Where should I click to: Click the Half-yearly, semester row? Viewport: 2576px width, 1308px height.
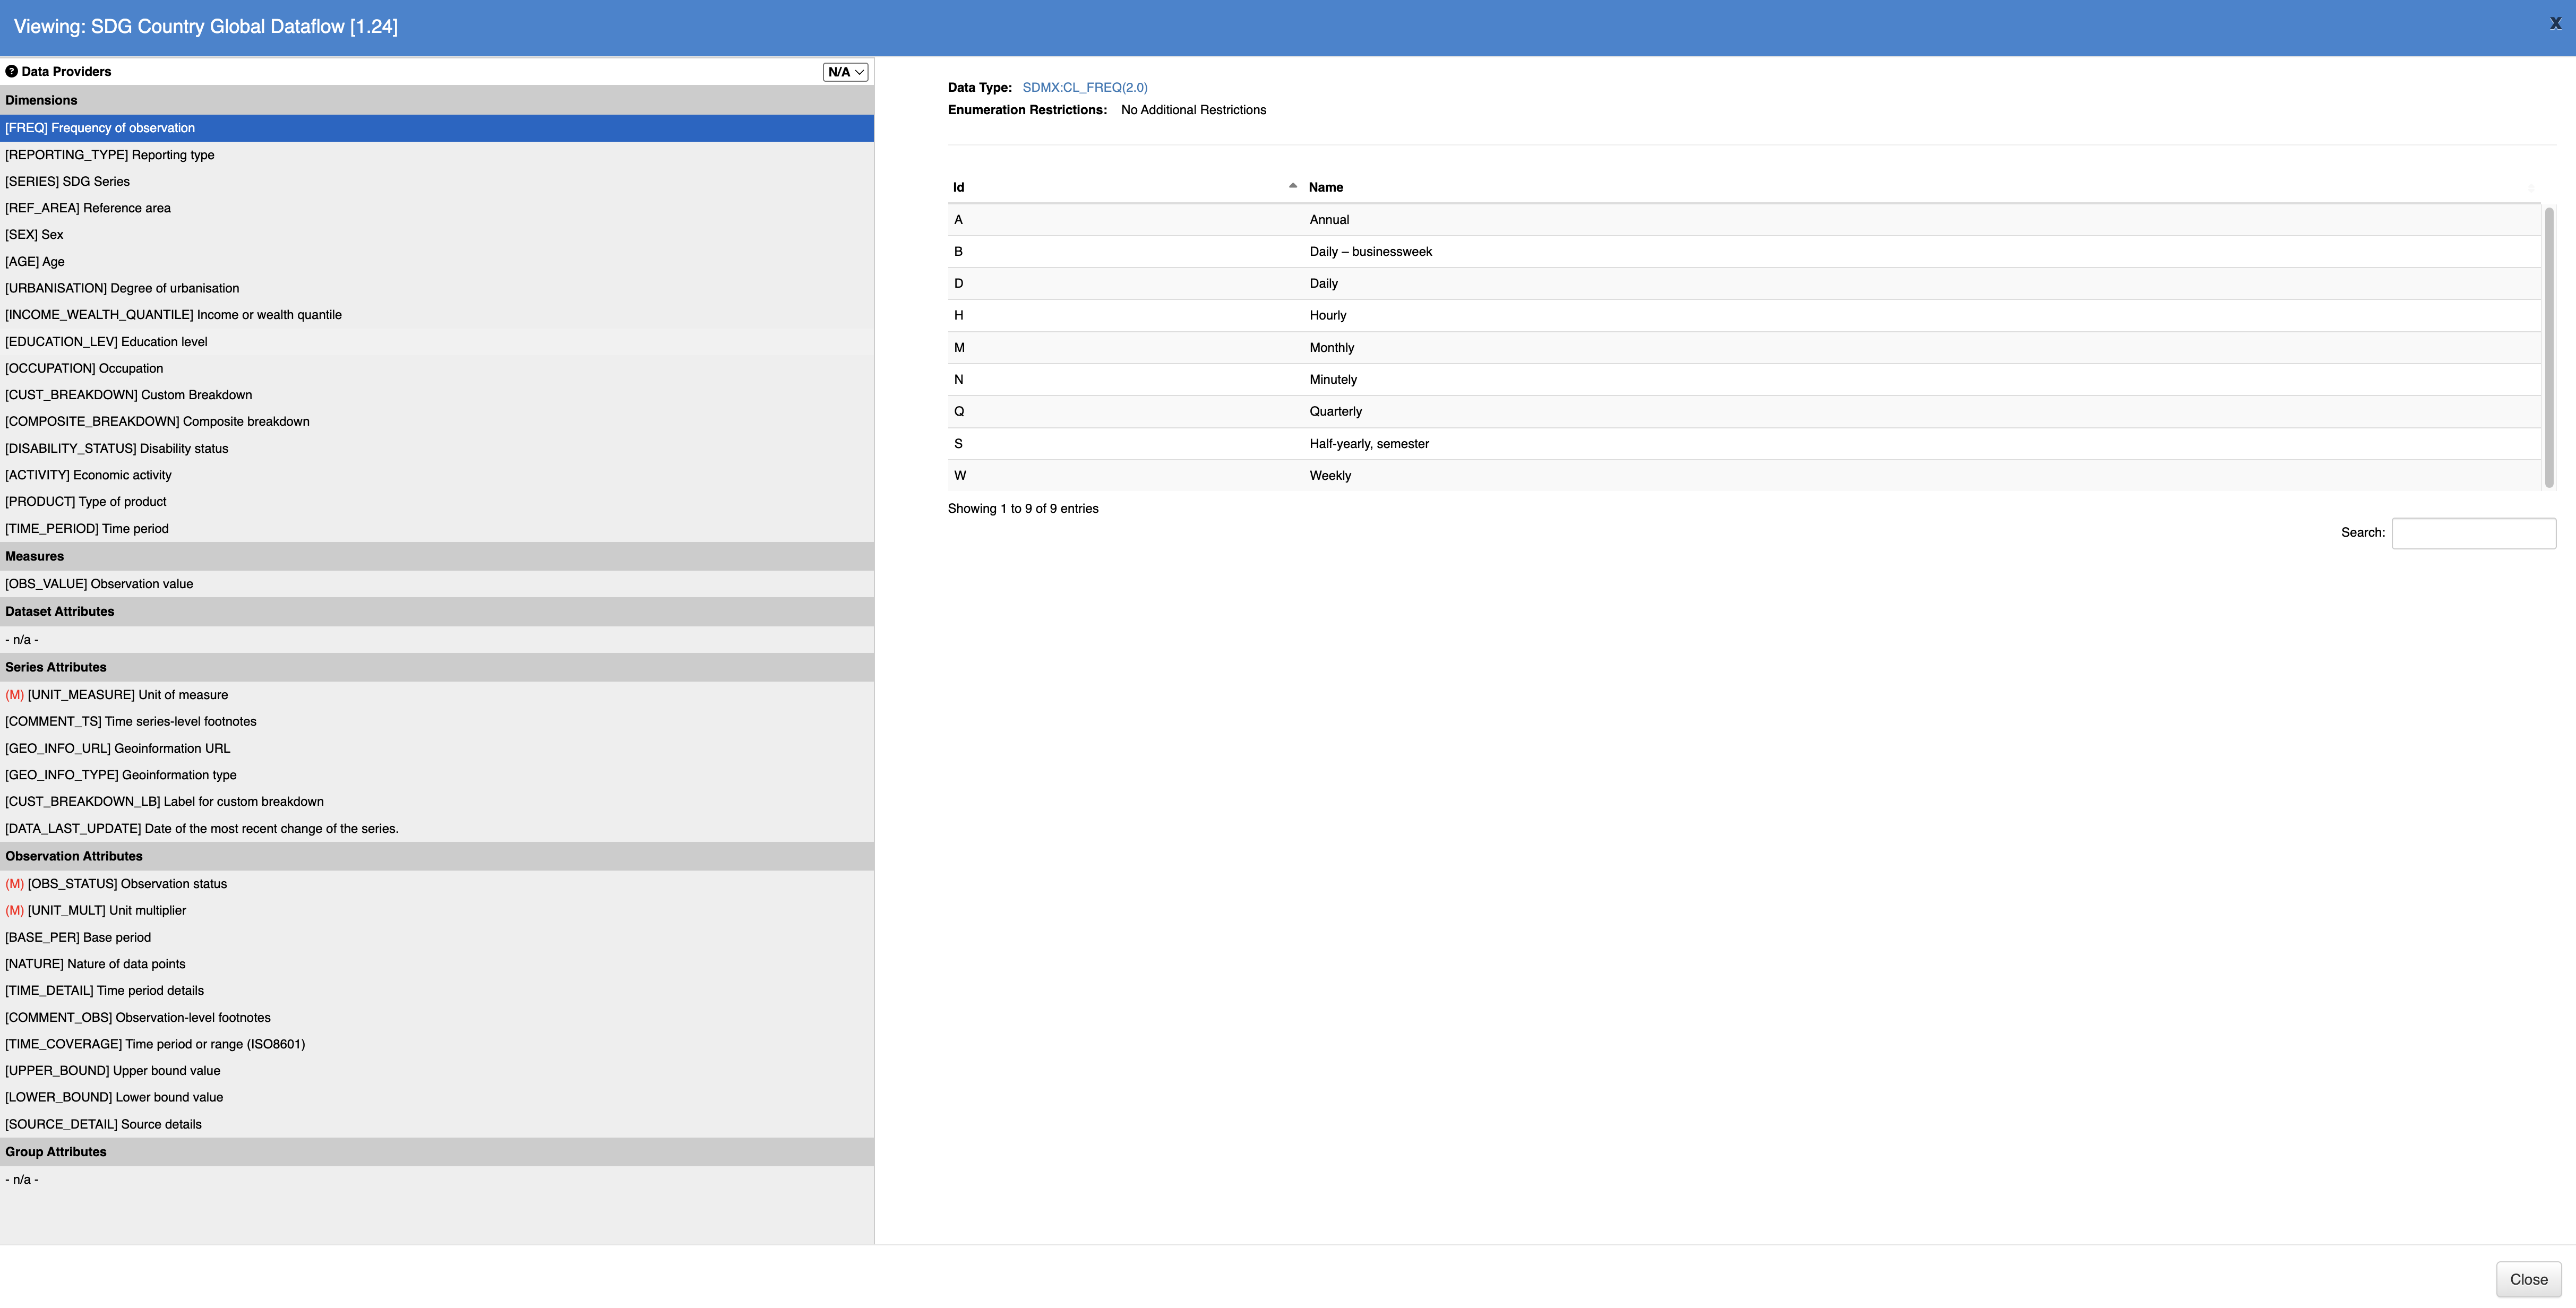pyautogui.click(x=1744, y=444)
